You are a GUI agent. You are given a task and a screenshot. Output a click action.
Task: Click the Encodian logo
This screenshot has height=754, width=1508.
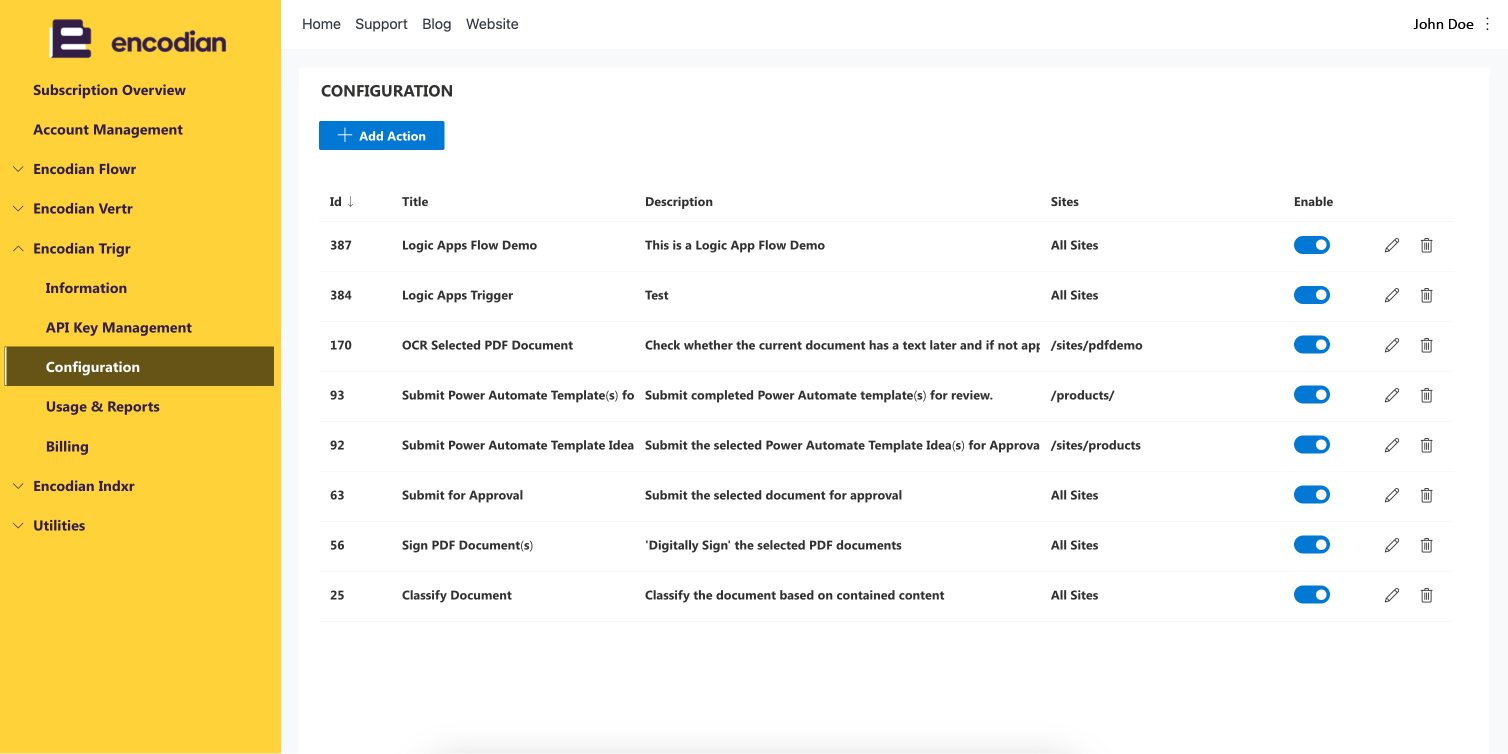pyautogui.click(x=138, y=40)
